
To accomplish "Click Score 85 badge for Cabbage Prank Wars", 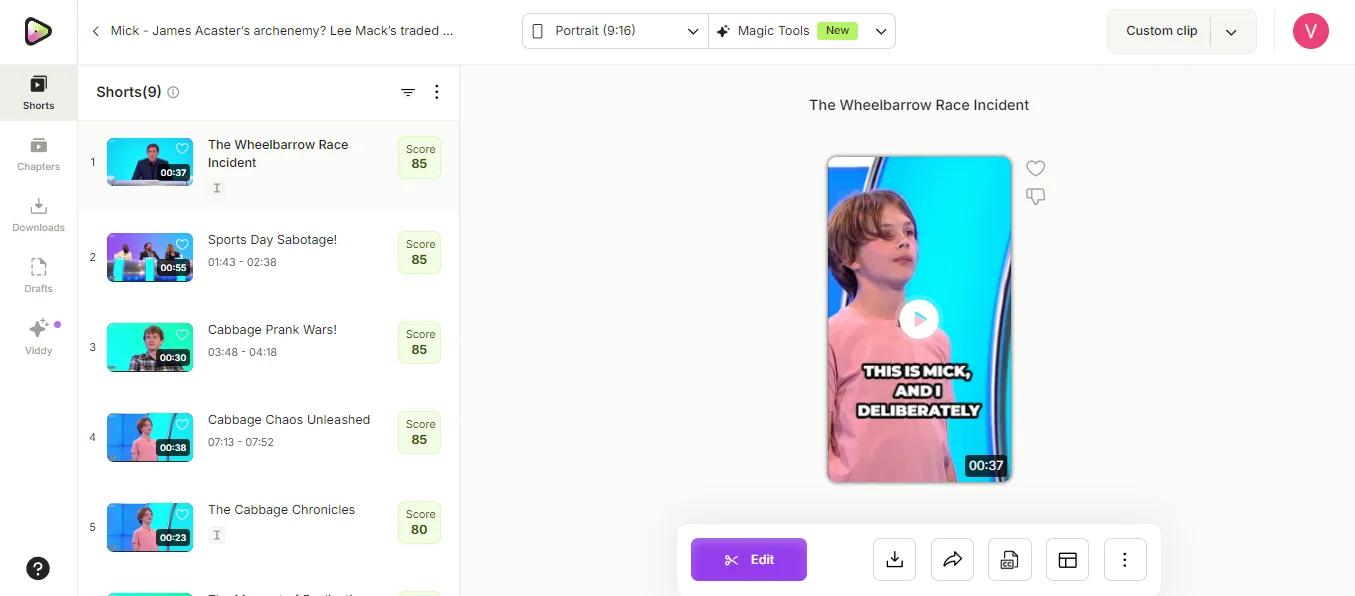I will pyautogui.click(x=419, y=342).
